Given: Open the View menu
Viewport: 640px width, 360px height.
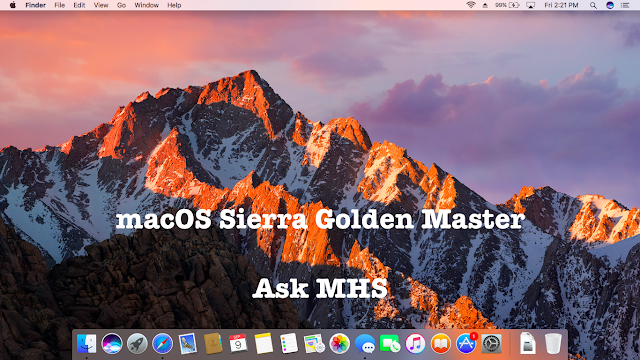Looking at the screenshot, I should [x=101, y=5].
